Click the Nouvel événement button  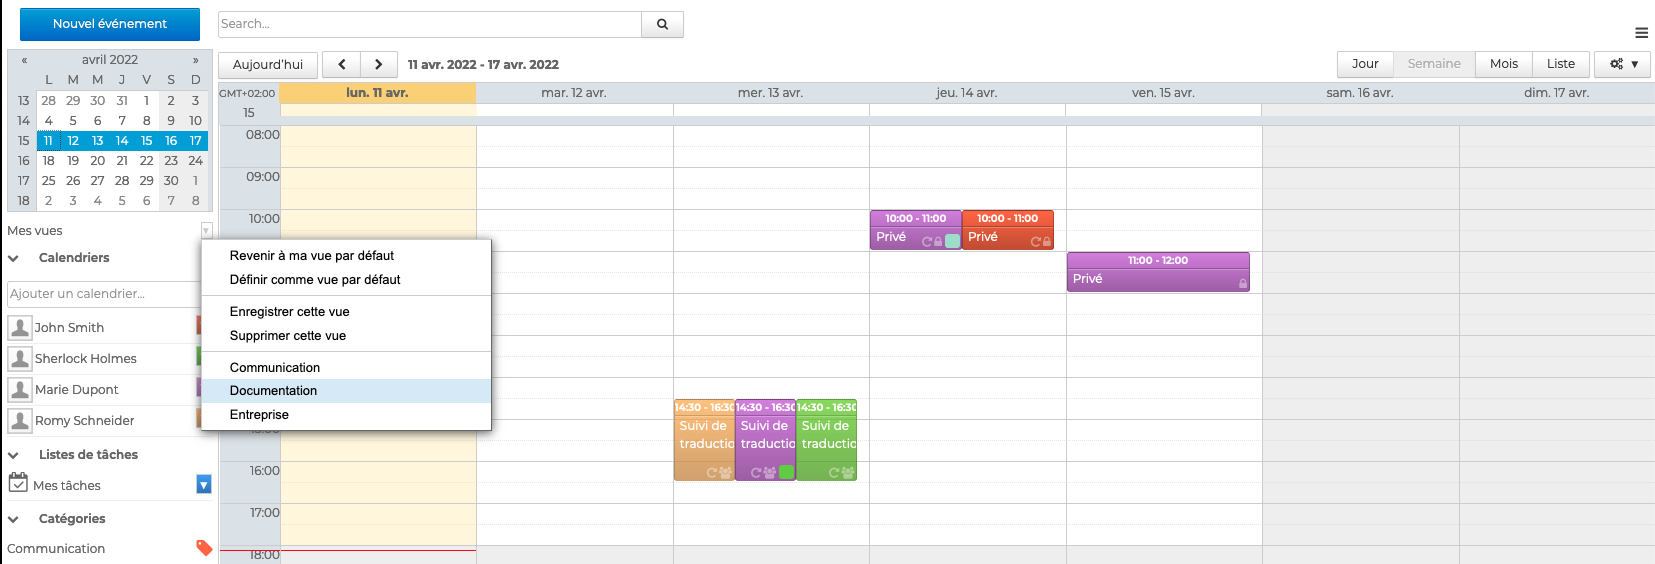pyautogui.click(x=110, y=24)
